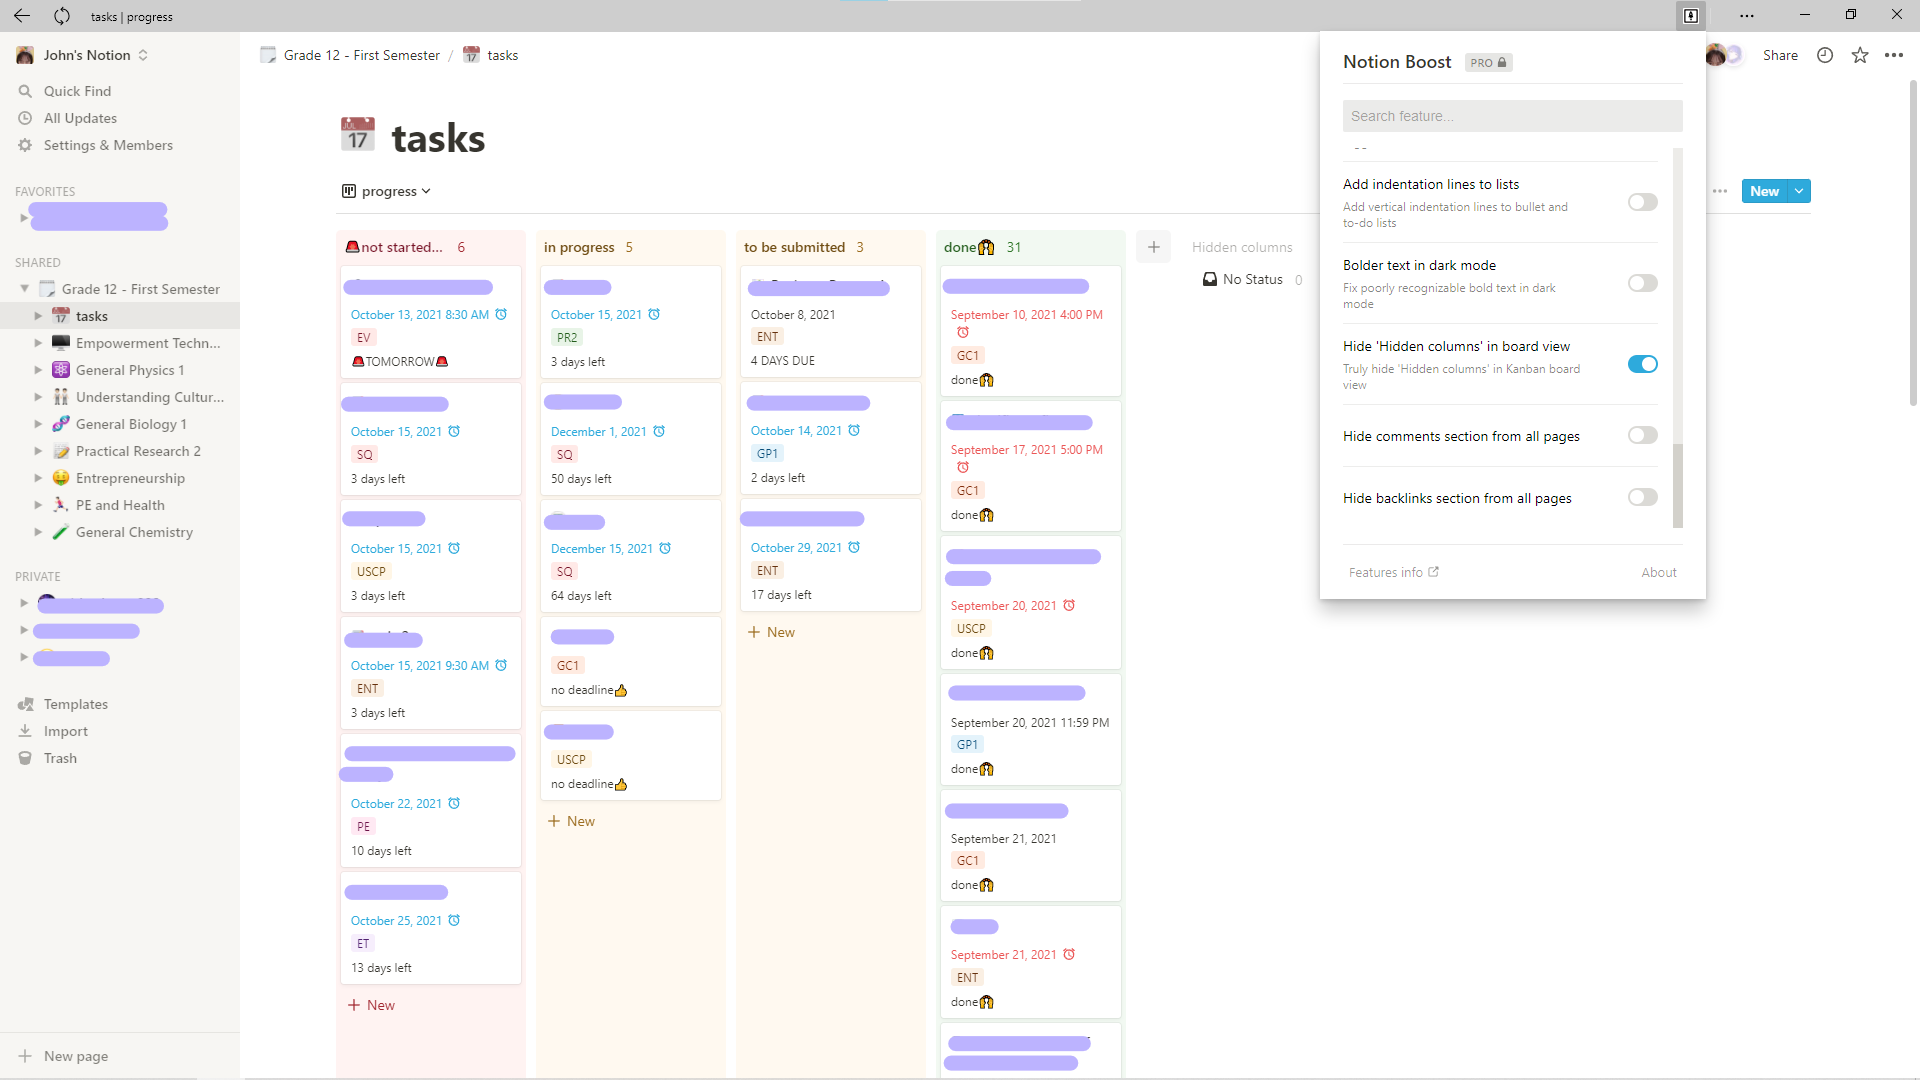Open the progress view dropdown
The width and height of the screenshot is (1920, 1080).
[x=386, y=191]
